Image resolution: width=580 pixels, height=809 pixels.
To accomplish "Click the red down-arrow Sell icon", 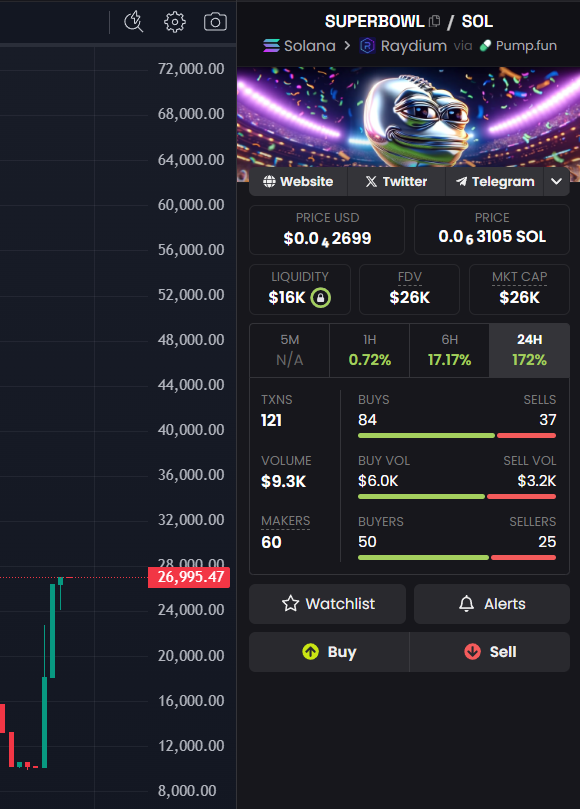I will (x=472, y=652).
